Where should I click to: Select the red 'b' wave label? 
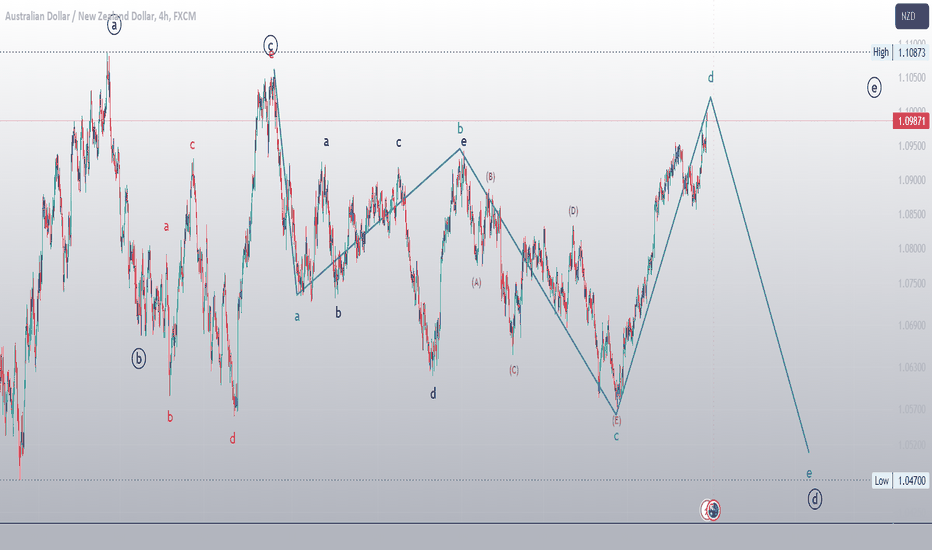click(170, 417)
